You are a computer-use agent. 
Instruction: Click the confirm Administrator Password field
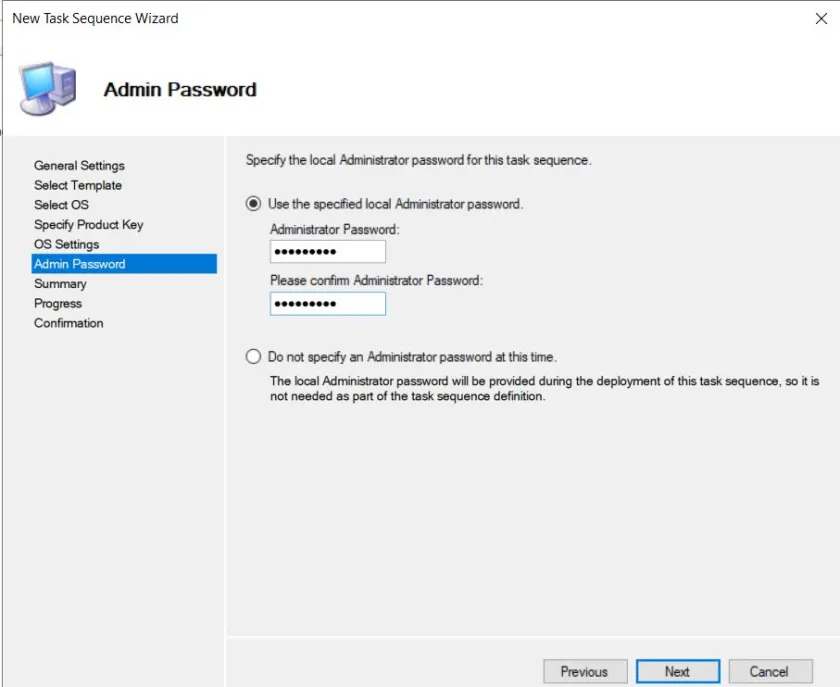tap(327, 304)
